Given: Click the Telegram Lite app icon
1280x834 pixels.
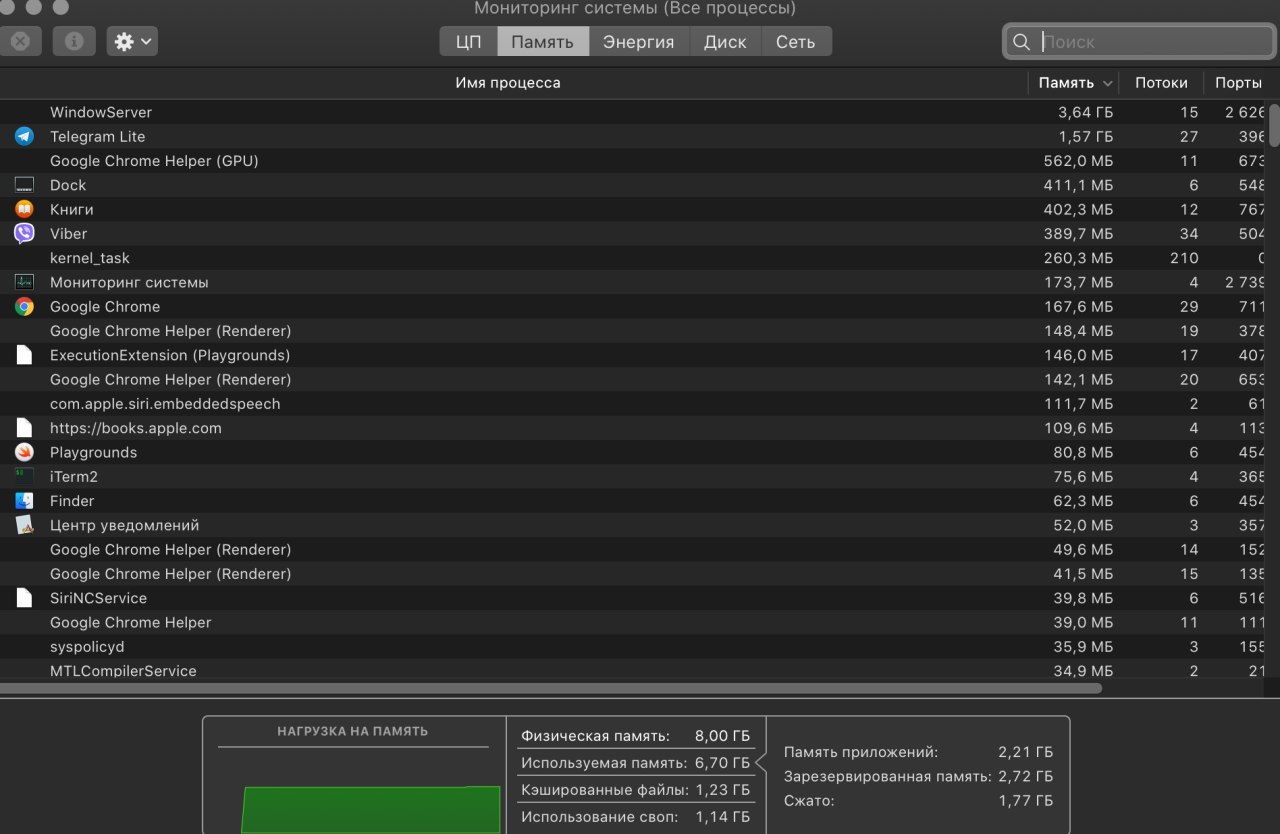Looking at the screenshot, I should [24, 136].
